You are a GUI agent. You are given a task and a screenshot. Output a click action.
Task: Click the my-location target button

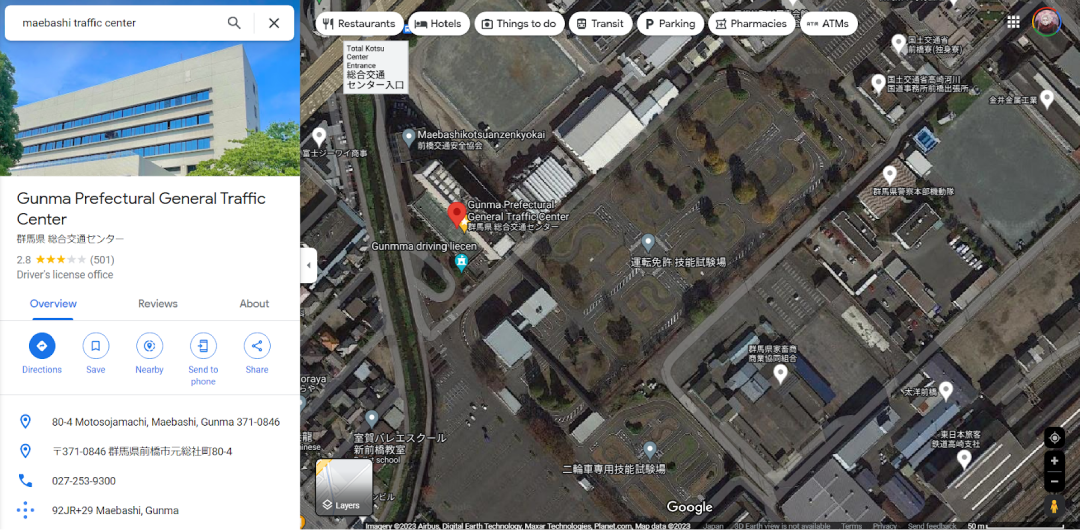pos(1054,438)
